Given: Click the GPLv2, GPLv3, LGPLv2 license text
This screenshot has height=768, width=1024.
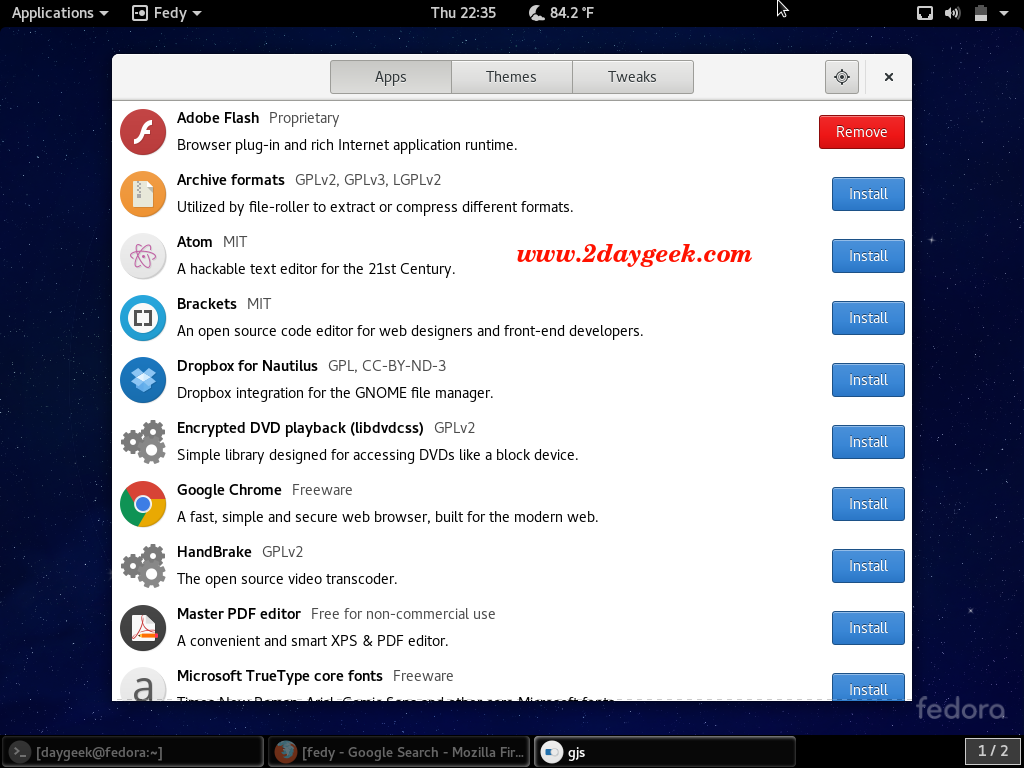Looking at the screenshot, I should (368, 180).
